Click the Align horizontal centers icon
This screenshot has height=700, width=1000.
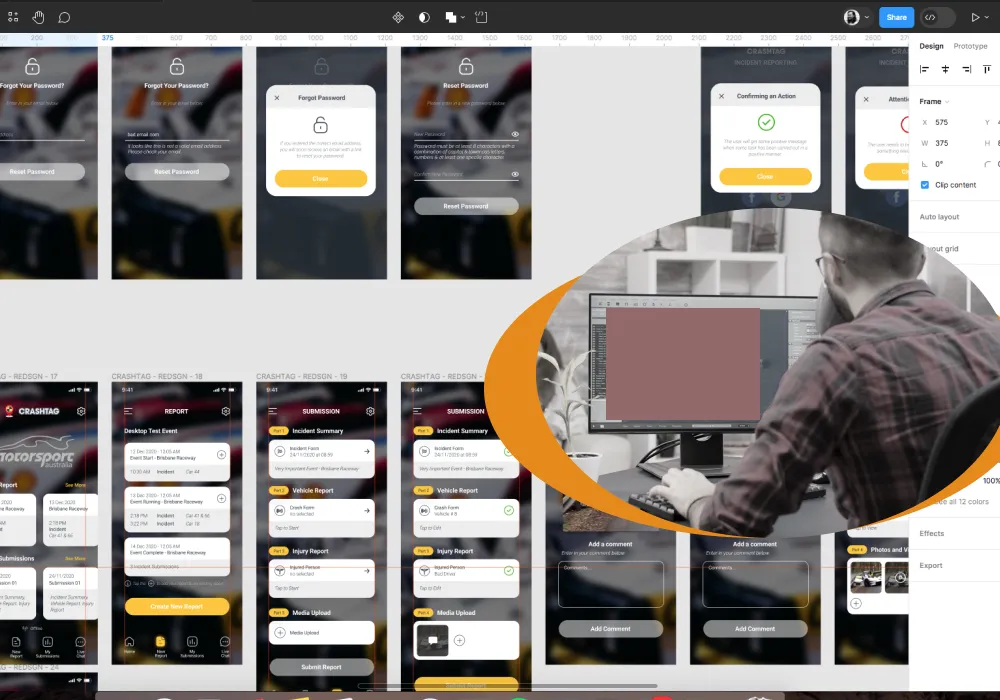click(945, 69)
